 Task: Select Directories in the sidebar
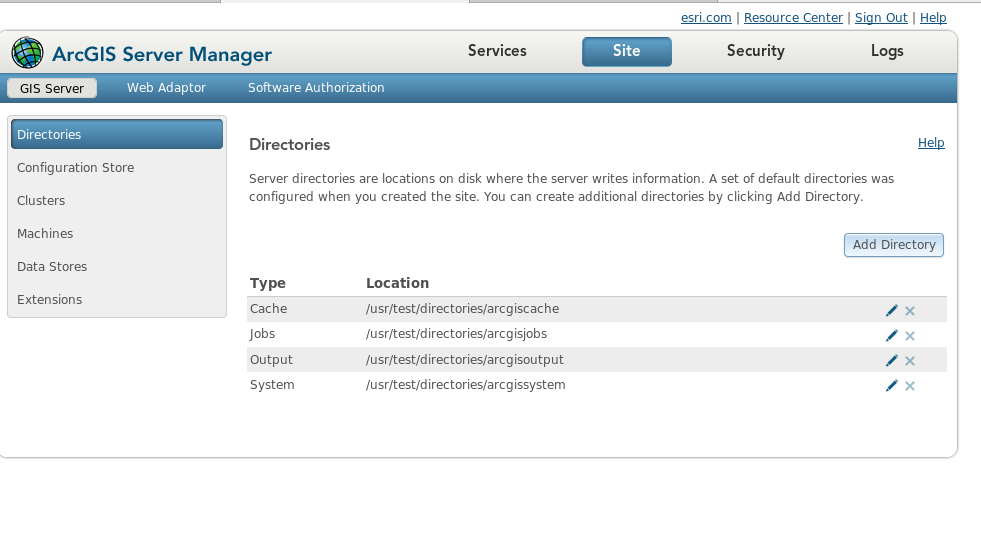pos(116,134)
